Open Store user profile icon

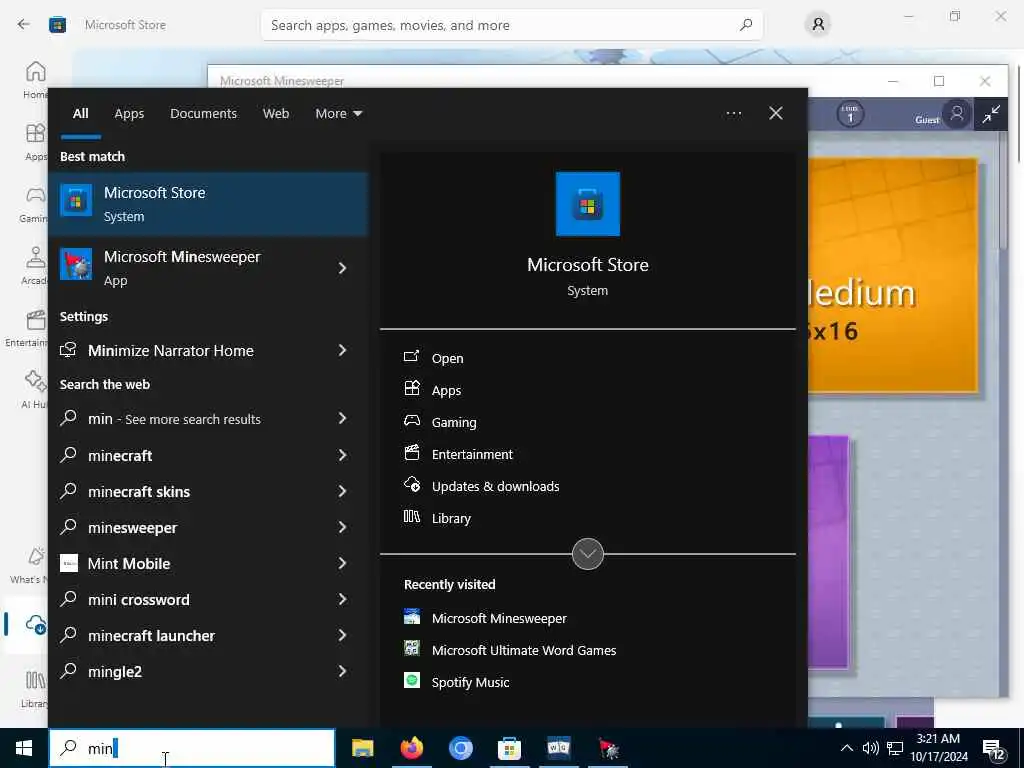click(x=818, y=25)
